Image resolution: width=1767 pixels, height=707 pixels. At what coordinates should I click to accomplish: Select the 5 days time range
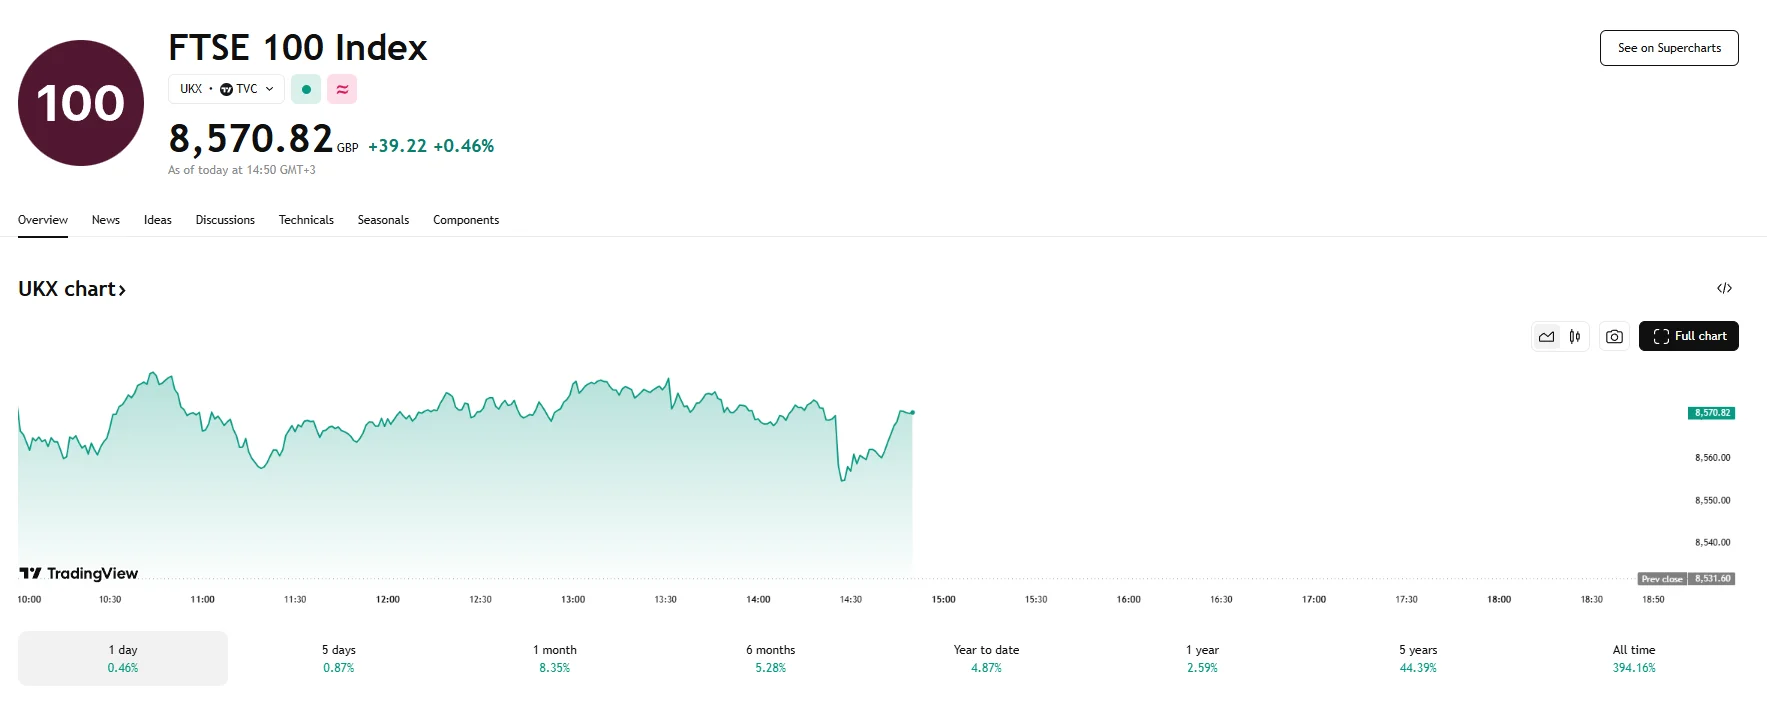338,658
